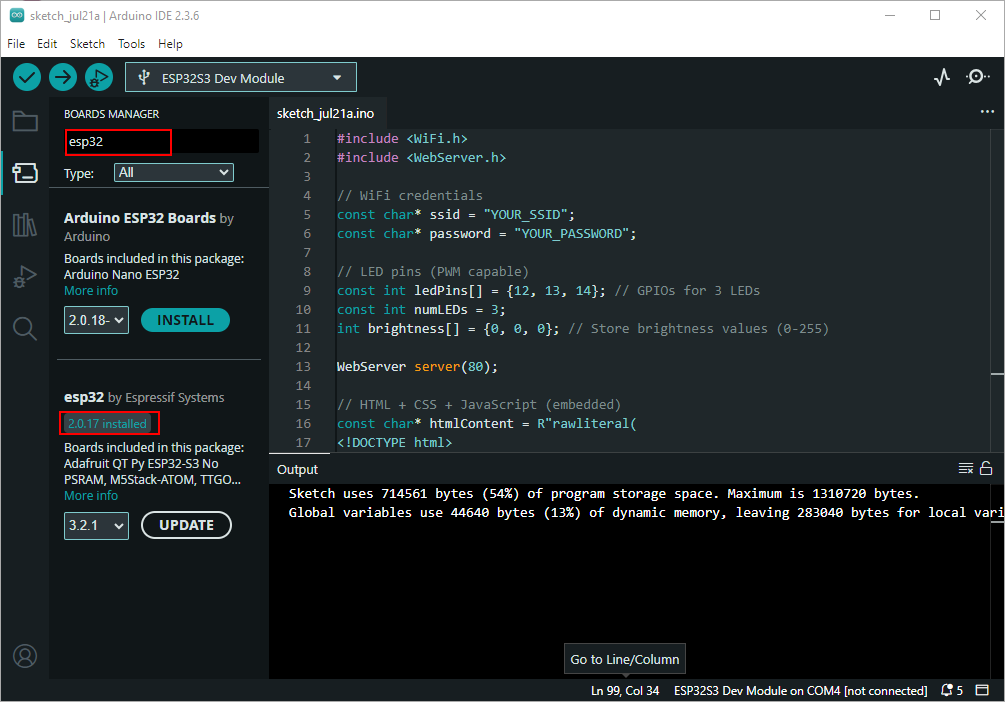The image size is (1005, 702).
Task: Open the notifications bell in status bar
Action: [951, 690]
